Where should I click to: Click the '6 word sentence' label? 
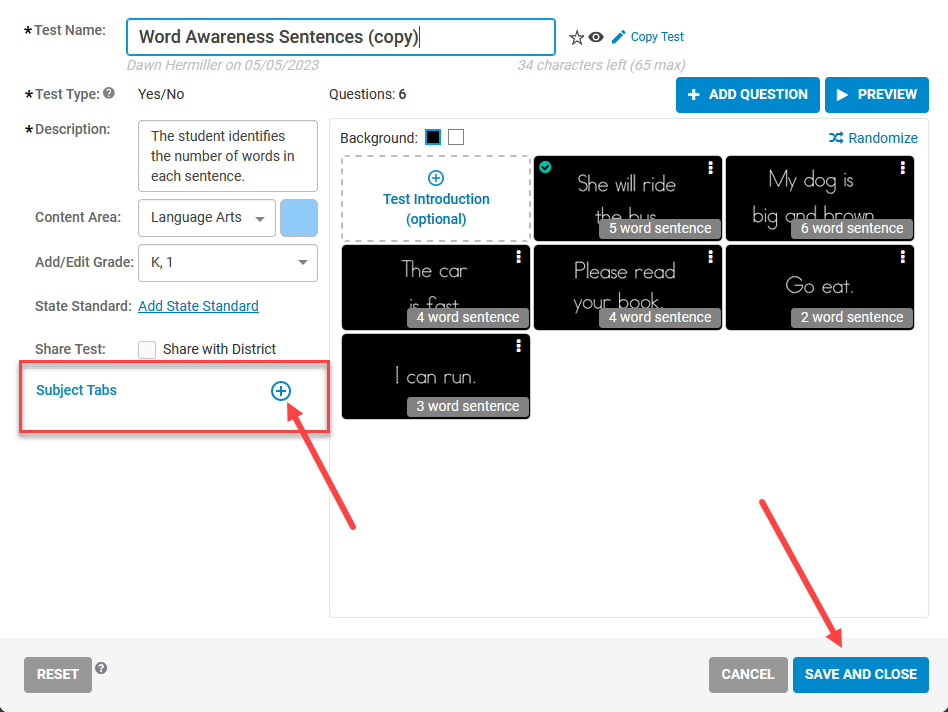click(852, 228)
